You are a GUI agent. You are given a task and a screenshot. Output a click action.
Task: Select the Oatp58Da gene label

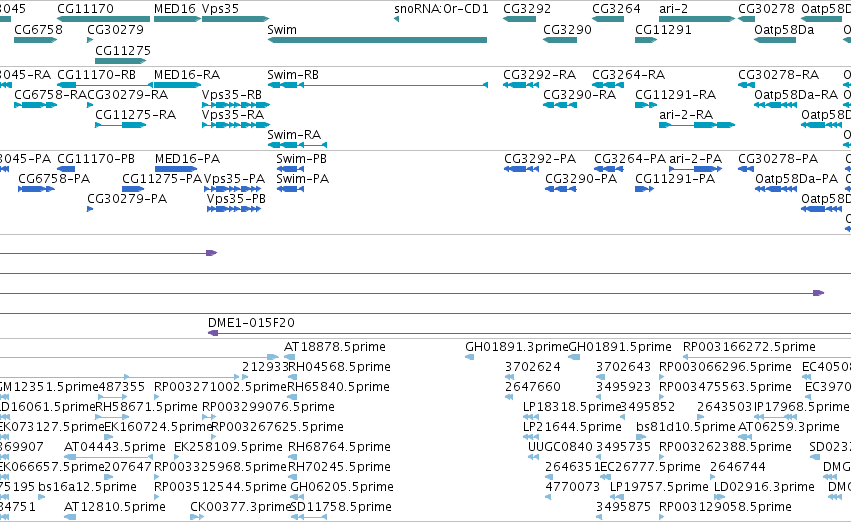click(784, 29)
